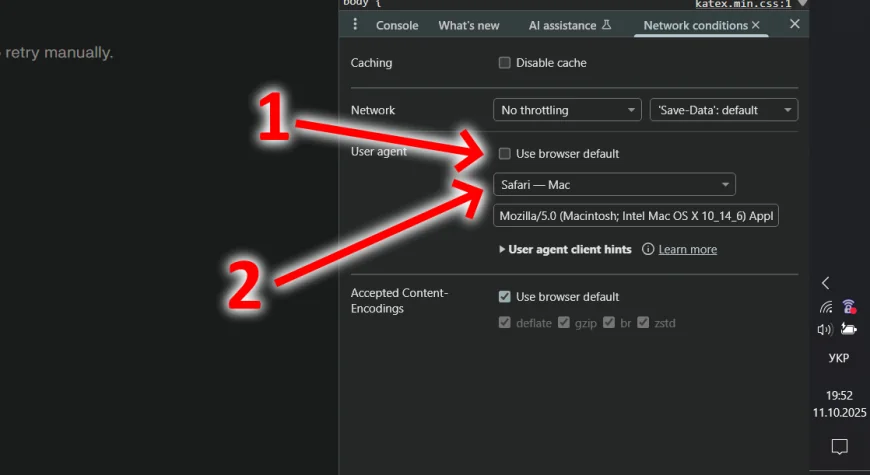
Task: Switch to the Console tab
Action: 397,25
